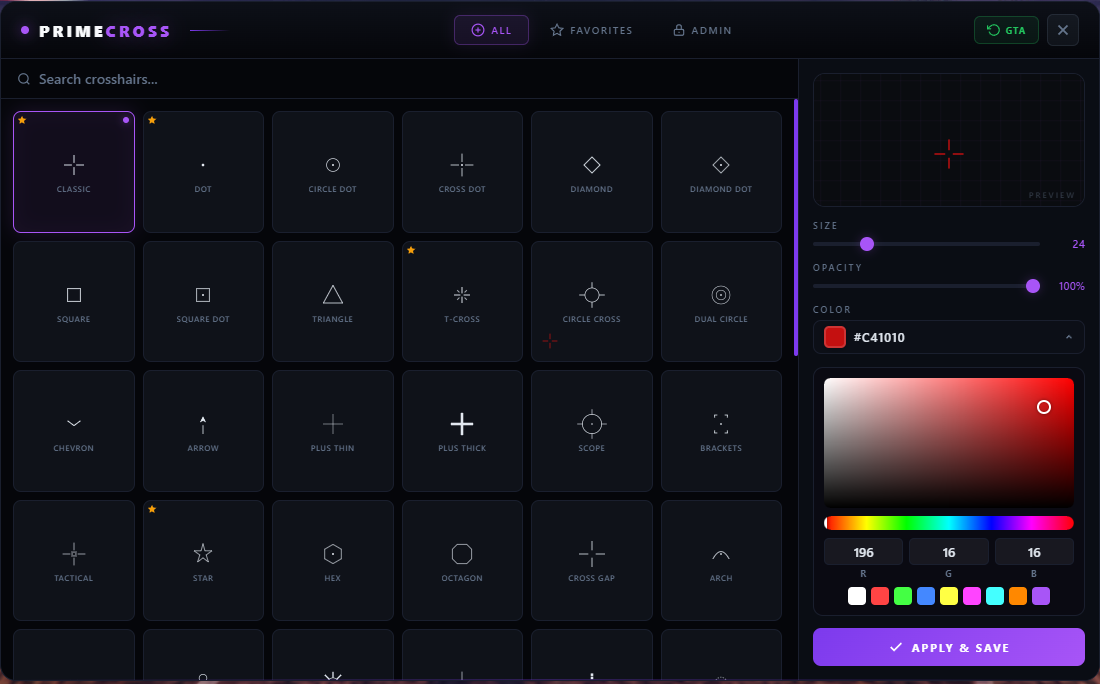Click the Search crosshairs field
The image size is (1100, 684).
pos(400,79)
